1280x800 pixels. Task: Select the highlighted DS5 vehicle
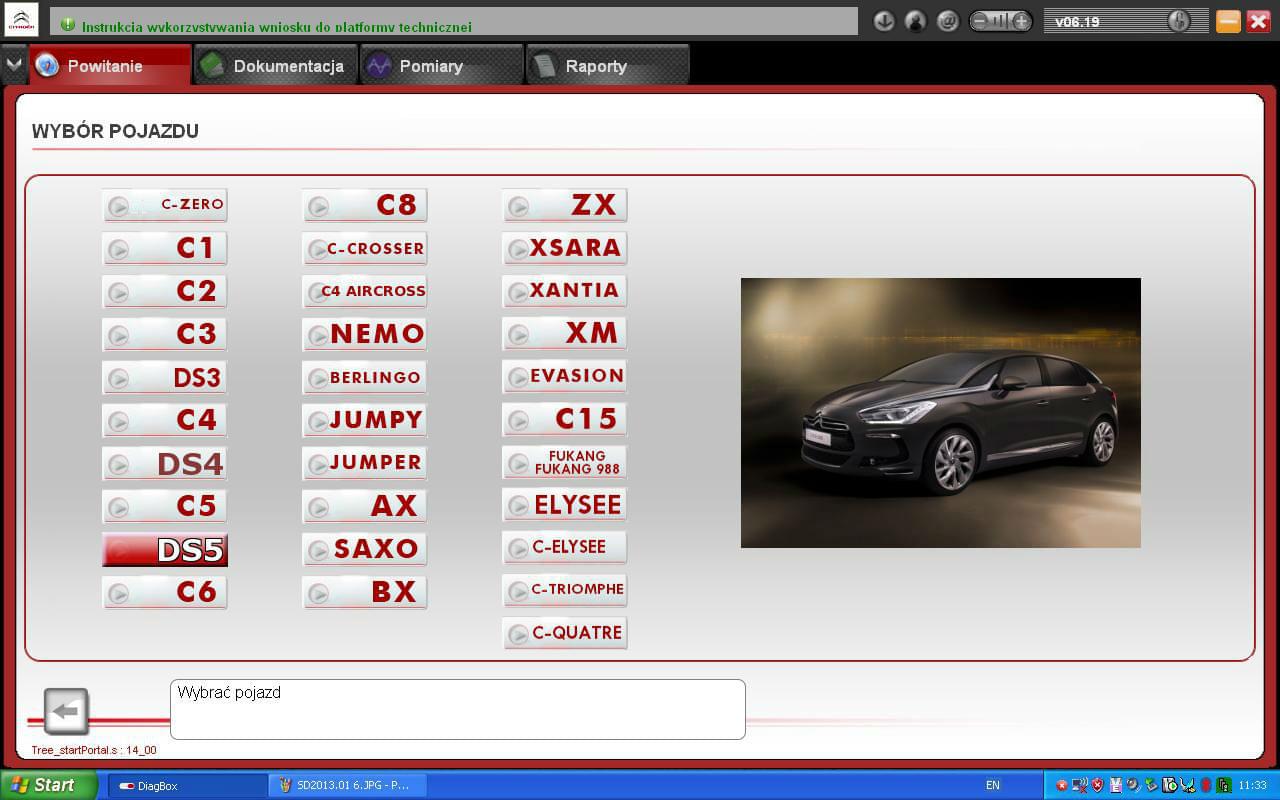(x=165, y=550)
